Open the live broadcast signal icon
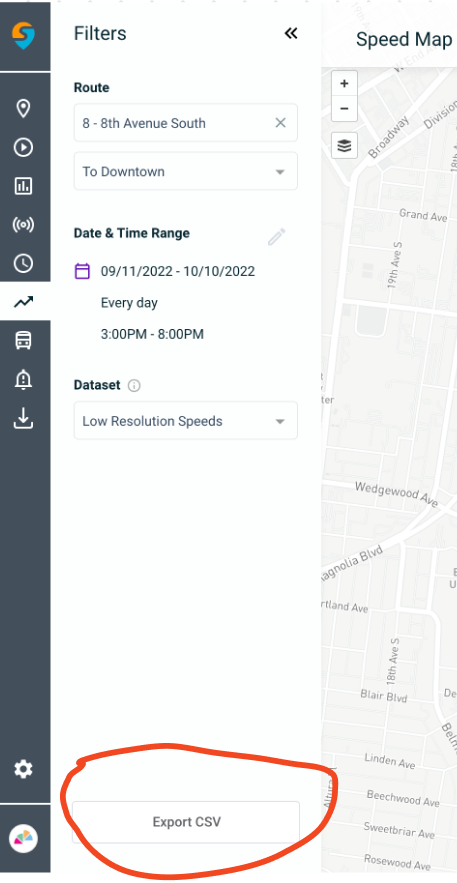 tap(23, 225)
